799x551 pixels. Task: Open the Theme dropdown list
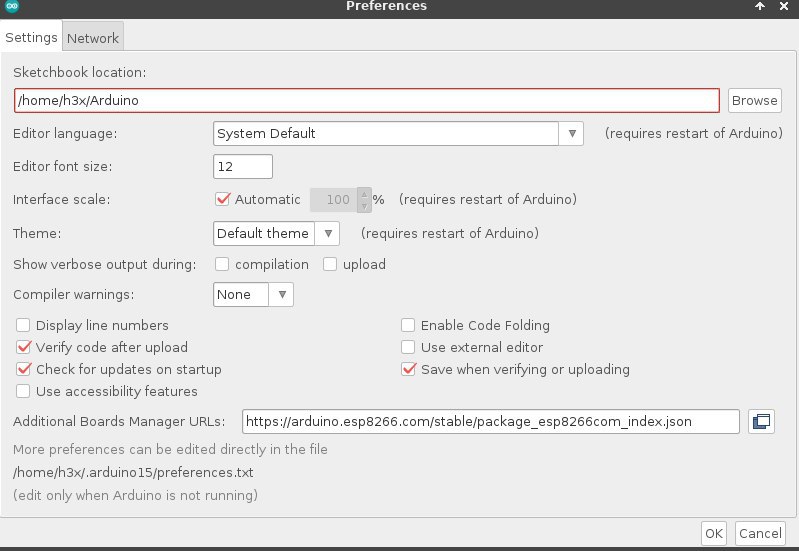(276, 233)
